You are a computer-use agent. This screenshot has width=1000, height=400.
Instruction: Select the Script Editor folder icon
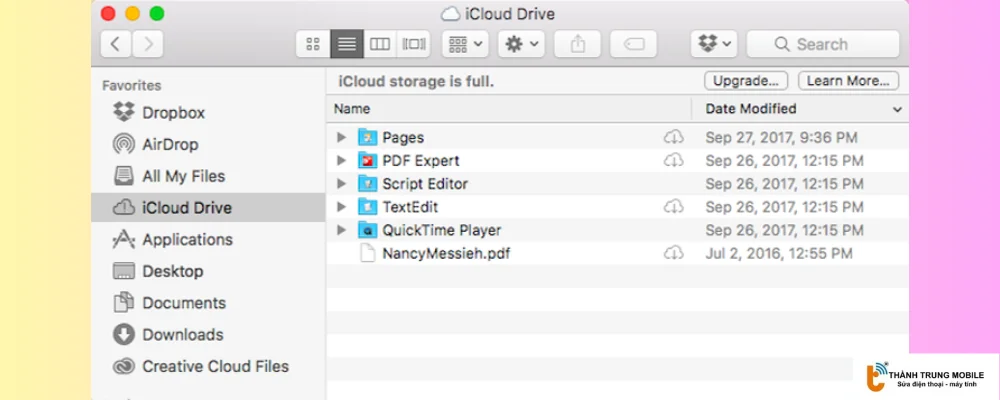367,184
